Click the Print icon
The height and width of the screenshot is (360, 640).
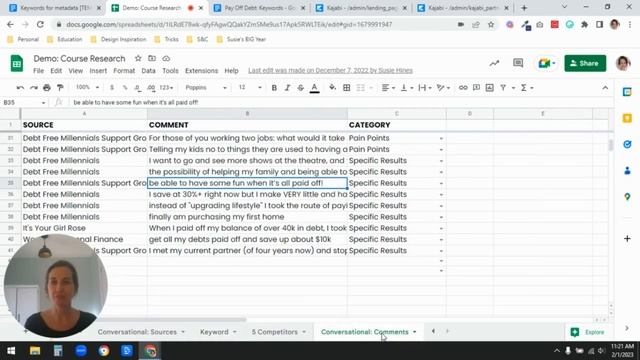point(47,88)
